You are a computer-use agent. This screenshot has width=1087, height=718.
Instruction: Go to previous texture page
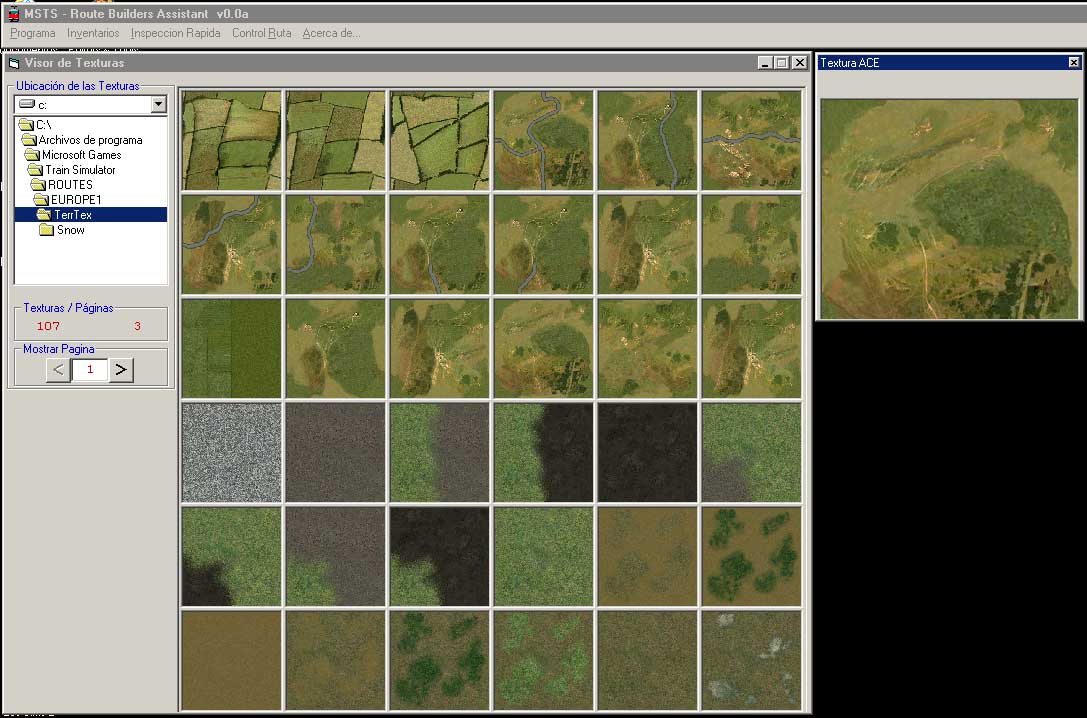[58, 370]
